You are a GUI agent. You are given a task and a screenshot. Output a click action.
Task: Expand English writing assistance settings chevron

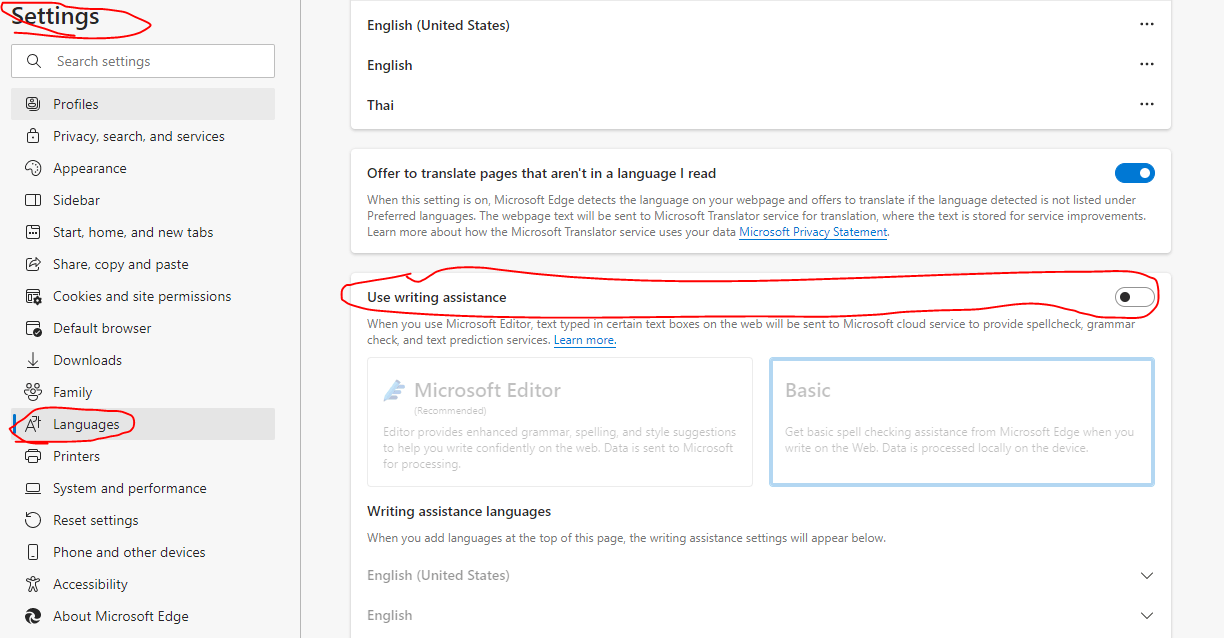[x=1147, y=616]
